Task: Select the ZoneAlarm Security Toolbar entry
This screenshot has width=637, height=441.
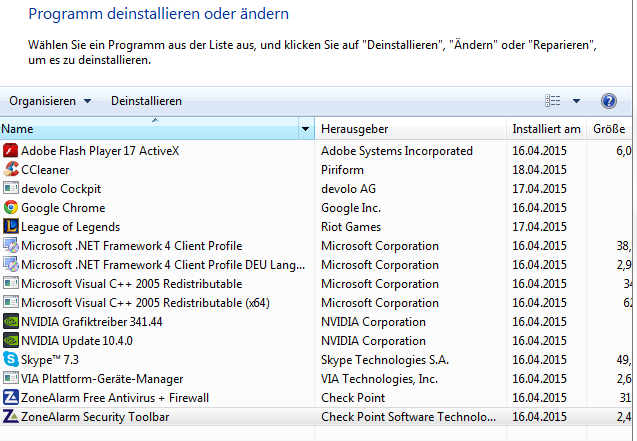Action: (x=96, y=417)
